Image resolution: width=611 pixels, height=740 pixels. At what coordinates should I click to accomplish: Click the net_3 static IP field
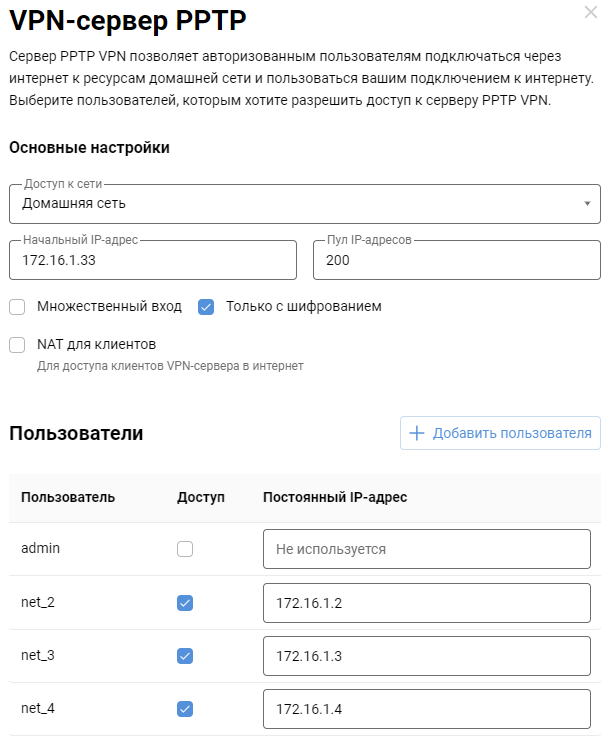tap(426, 656)
